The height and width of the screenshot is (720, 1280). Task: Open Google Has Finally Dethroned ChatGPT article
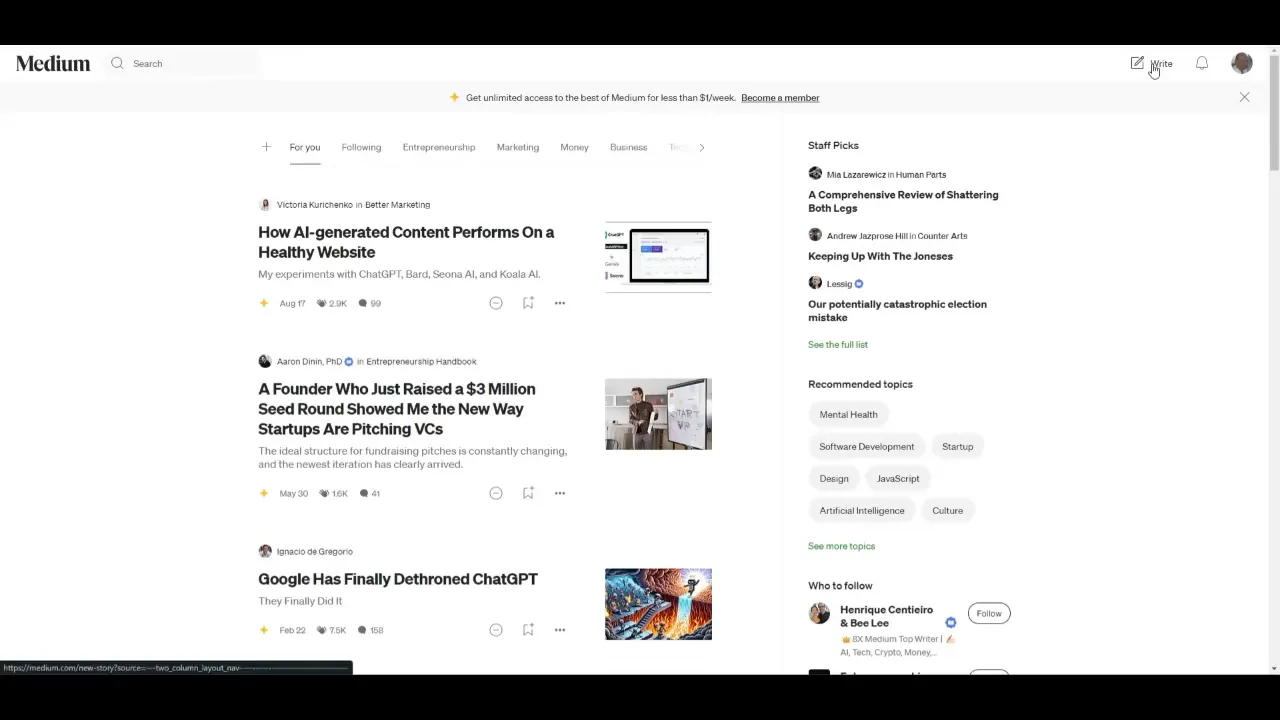coord(398,579)
